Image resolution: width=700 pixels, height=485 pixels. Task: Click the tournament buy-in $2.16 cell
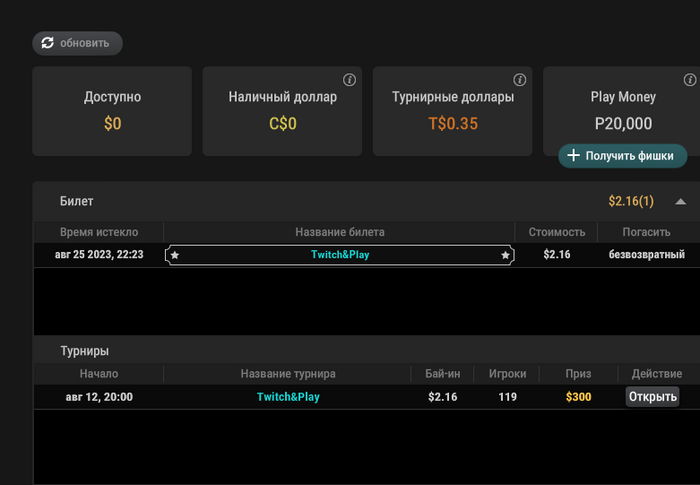(x=442, y=397)
